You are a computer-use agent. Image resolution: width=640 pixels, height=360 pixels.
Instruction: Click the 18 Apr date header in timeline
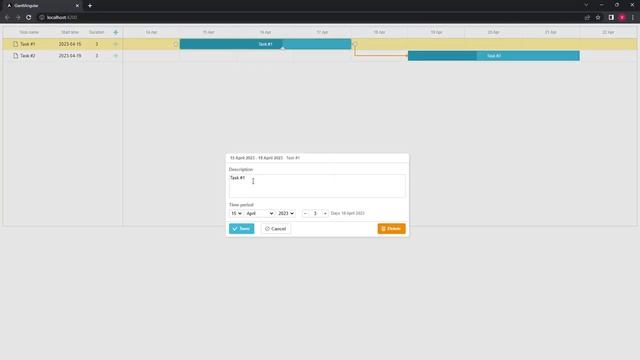pos(379,32)
